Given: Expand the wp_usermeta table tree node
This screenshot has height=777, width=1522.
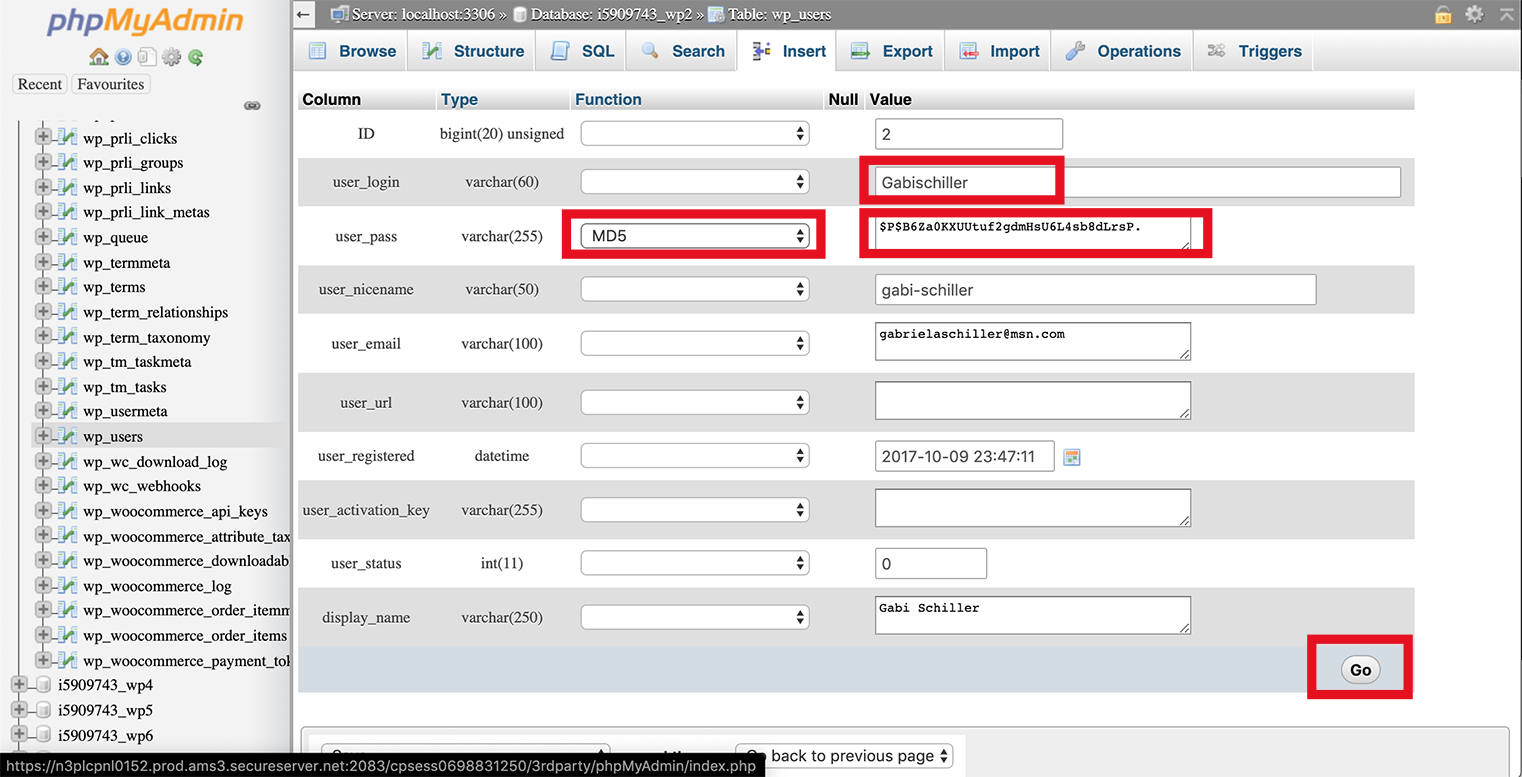Looking at the screenshot, I should point(43,411).
